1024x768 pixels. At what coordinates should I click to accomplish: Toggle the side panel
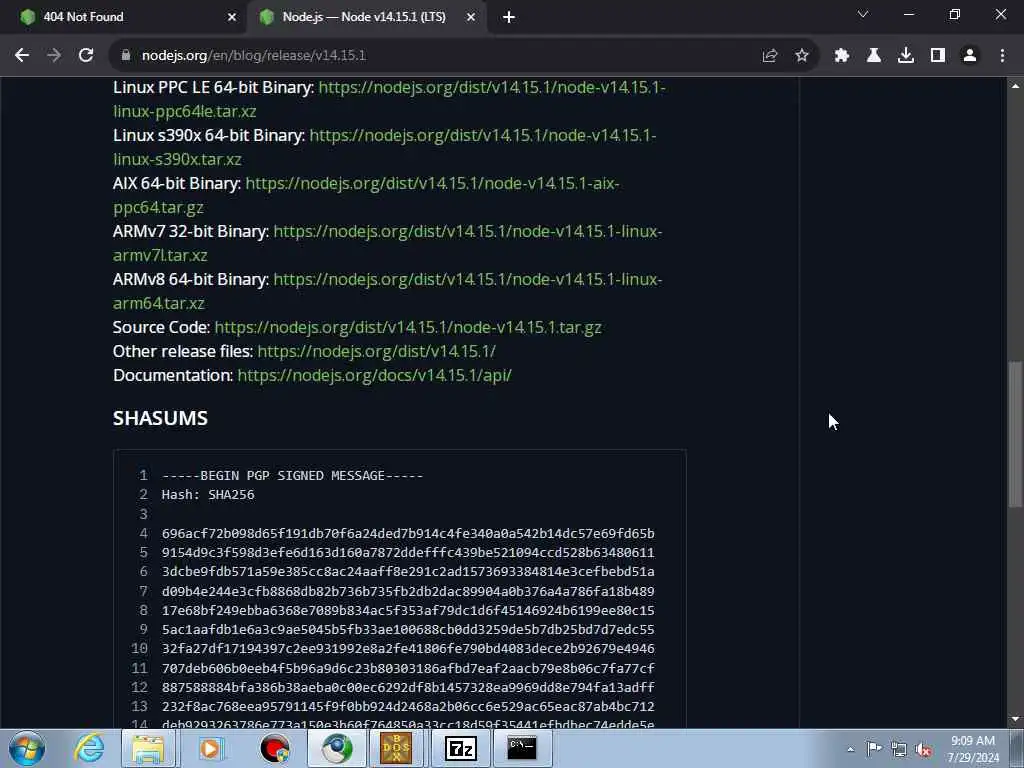coord(938,56)
